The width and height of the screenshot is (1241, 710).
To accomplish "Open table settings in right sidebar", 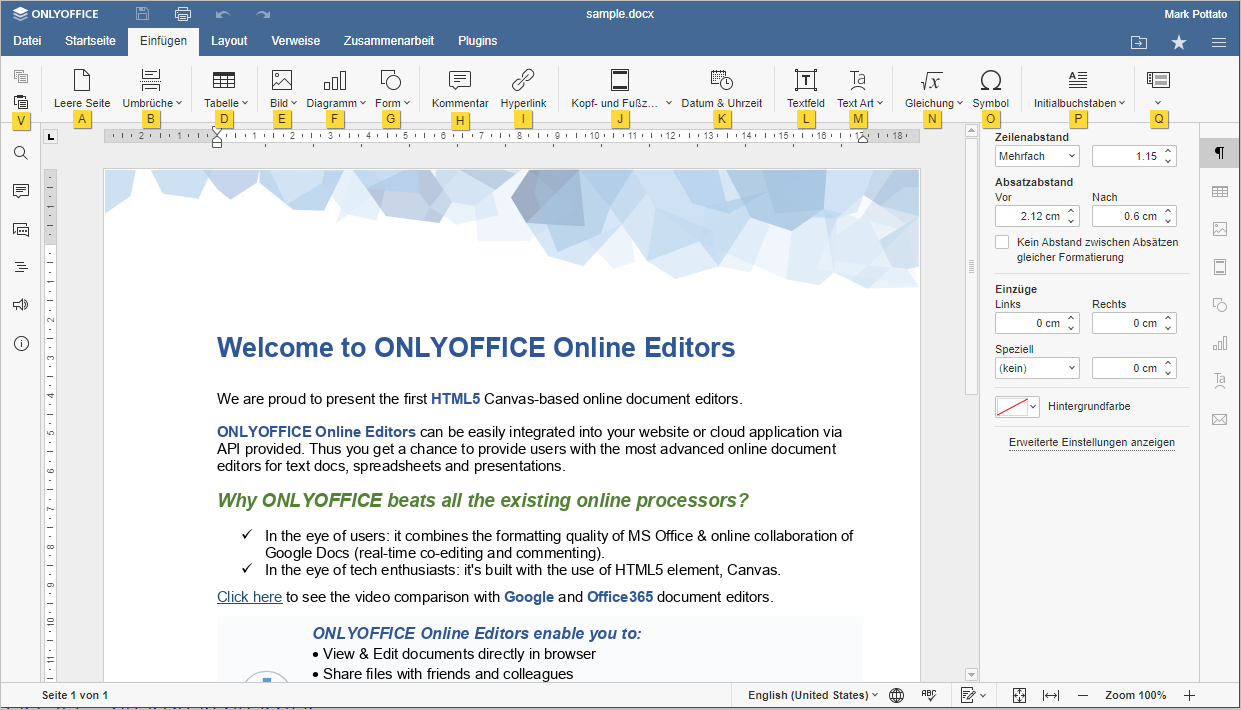I will (x=1219, y=191).
